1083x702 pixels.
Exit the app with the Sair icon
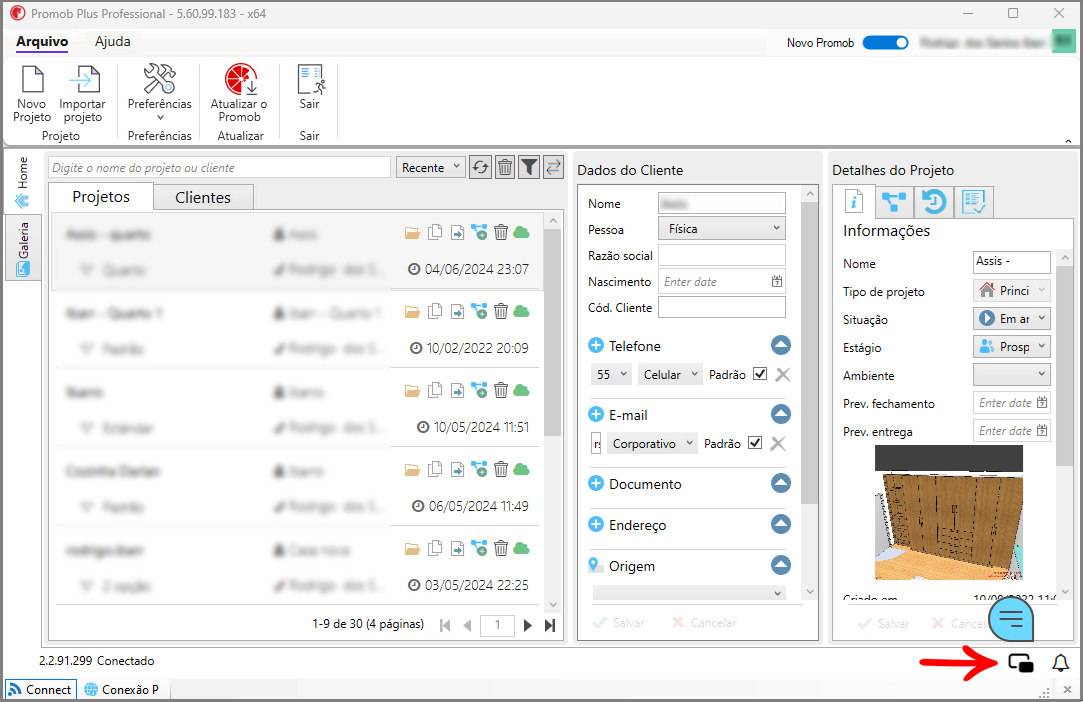click(x=309, y=87)
